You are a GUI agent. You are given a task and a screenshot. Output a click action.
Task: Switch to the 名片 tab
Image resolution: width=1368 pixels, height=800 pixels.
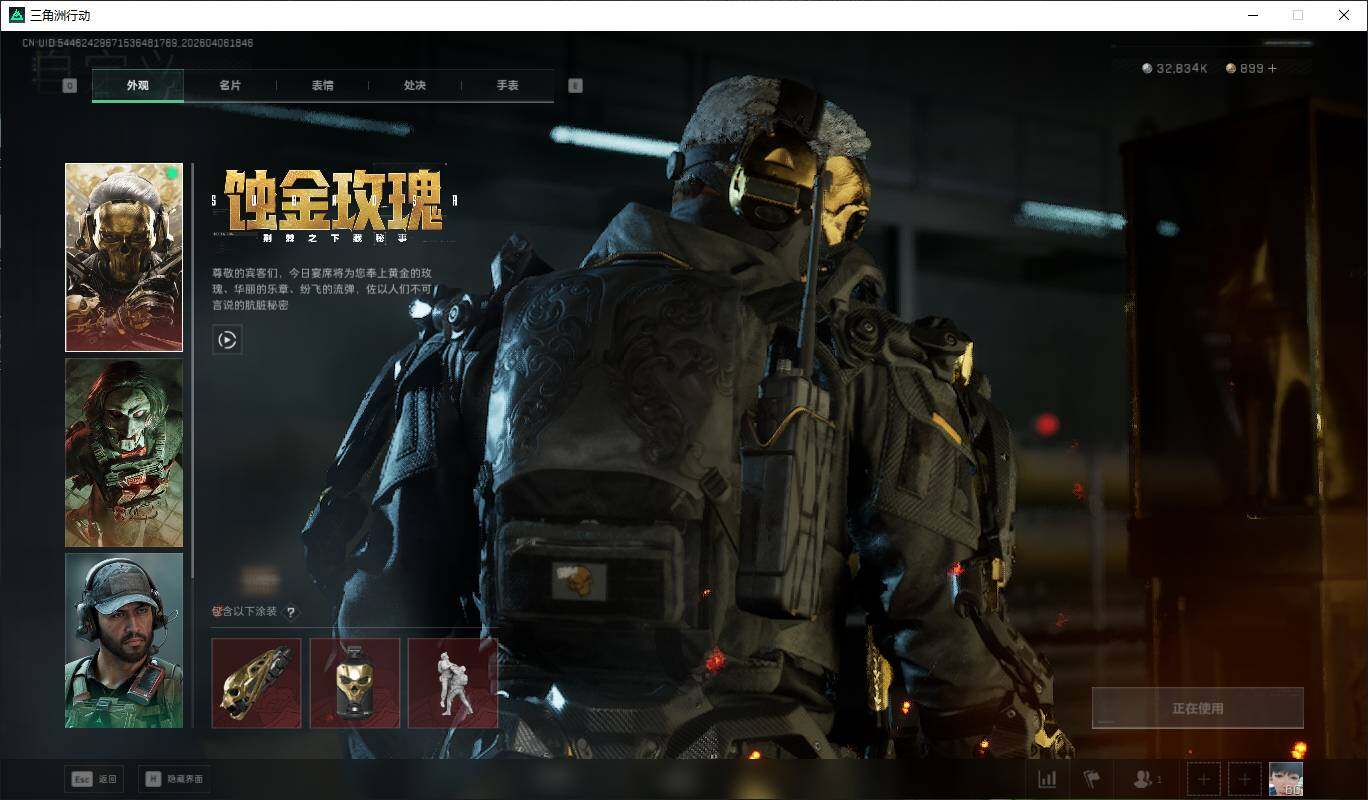pyautogui.click(x=230, y=86)
